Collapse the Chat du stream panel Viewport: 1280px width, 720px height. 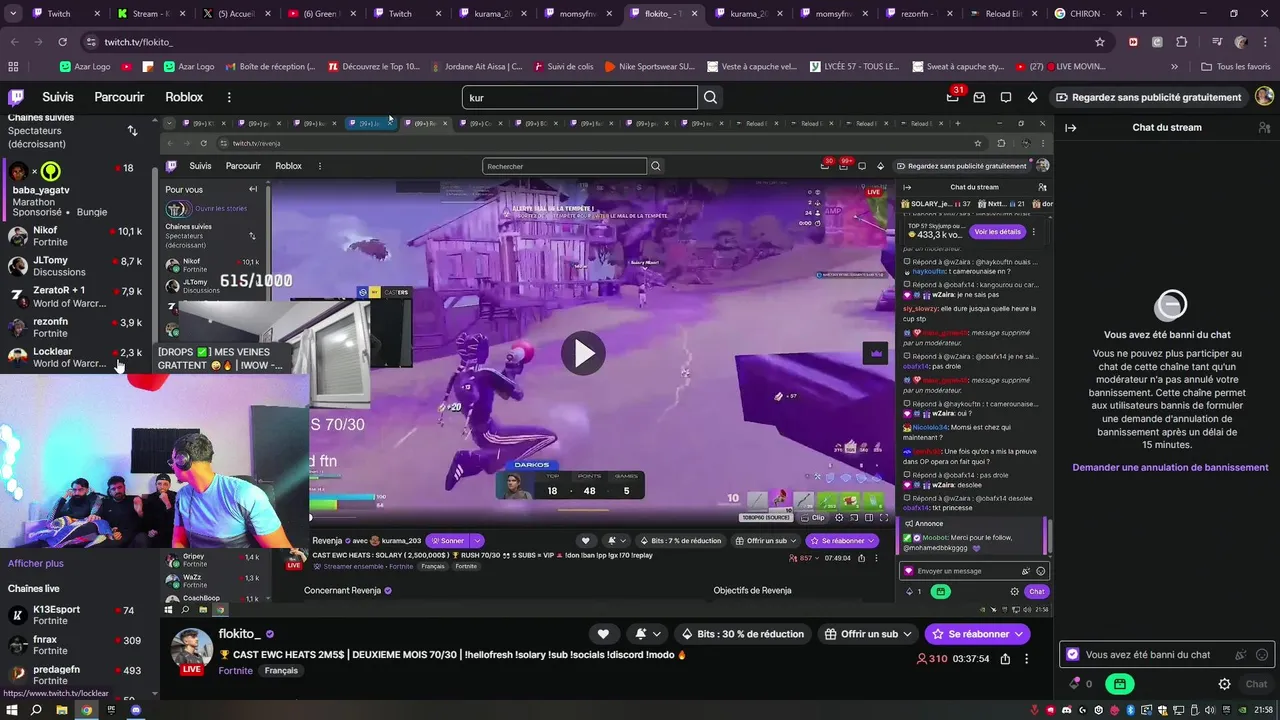click(x=1071, y=127)
